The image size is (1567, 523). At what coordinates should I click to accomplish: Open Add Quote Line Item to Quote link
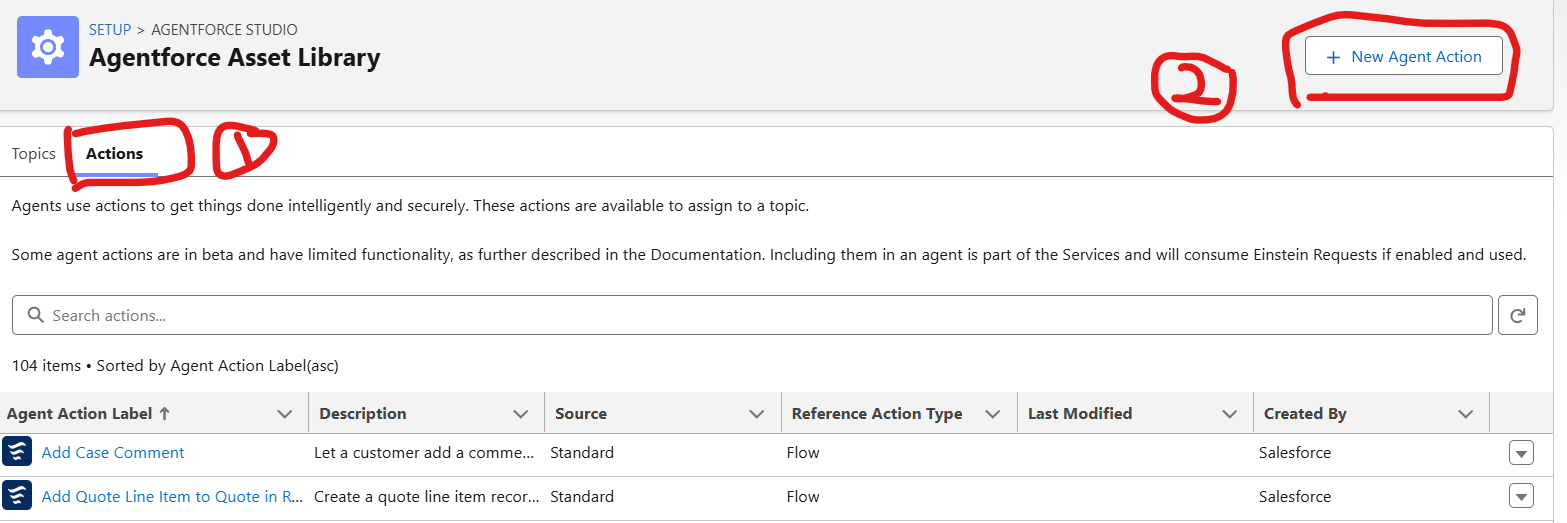[172, 496]
